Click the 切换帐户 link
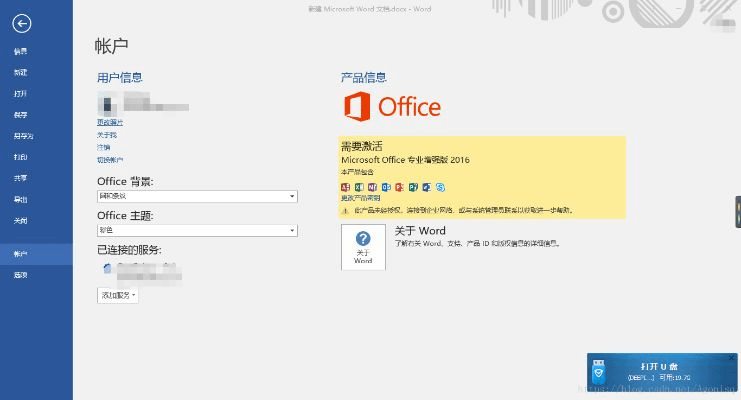 110,160
